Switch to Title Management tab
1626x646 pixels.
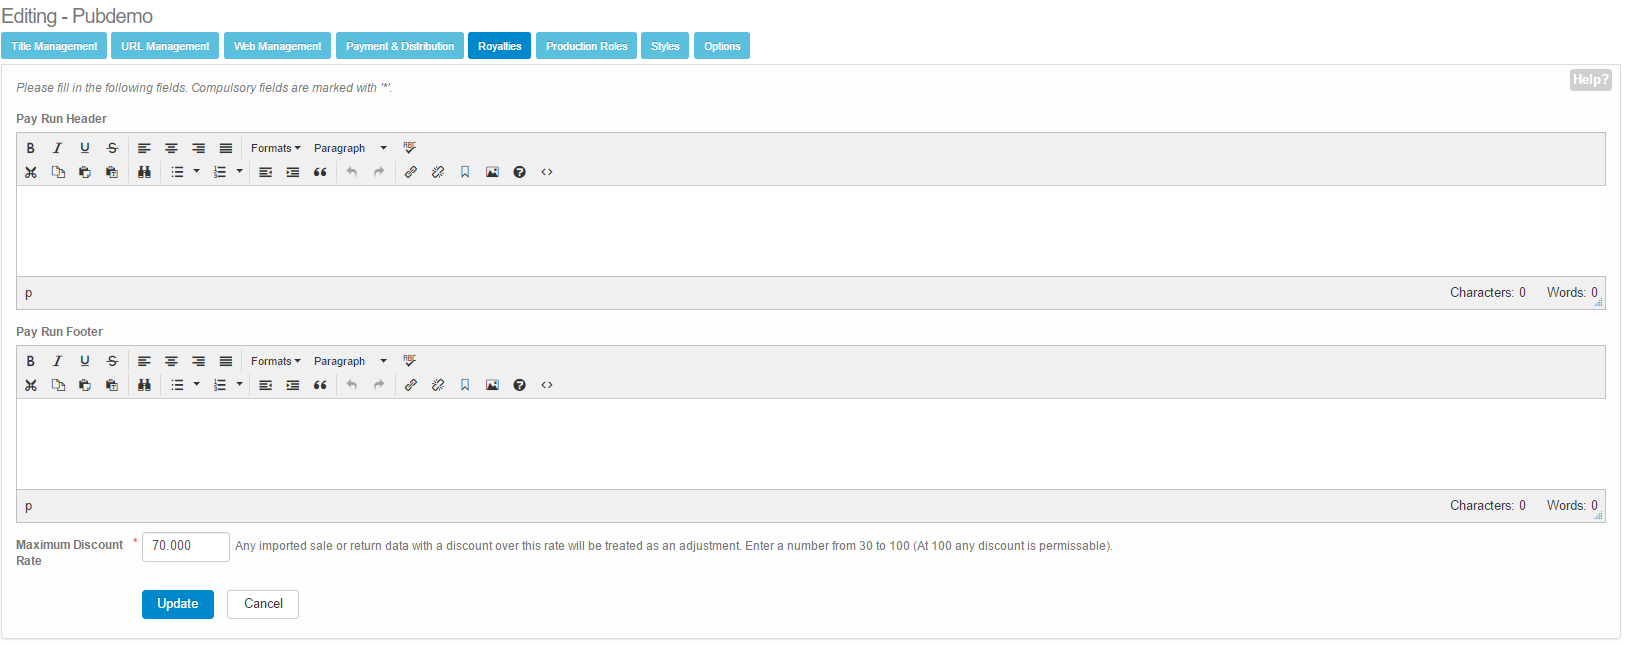tap(54, 46)
